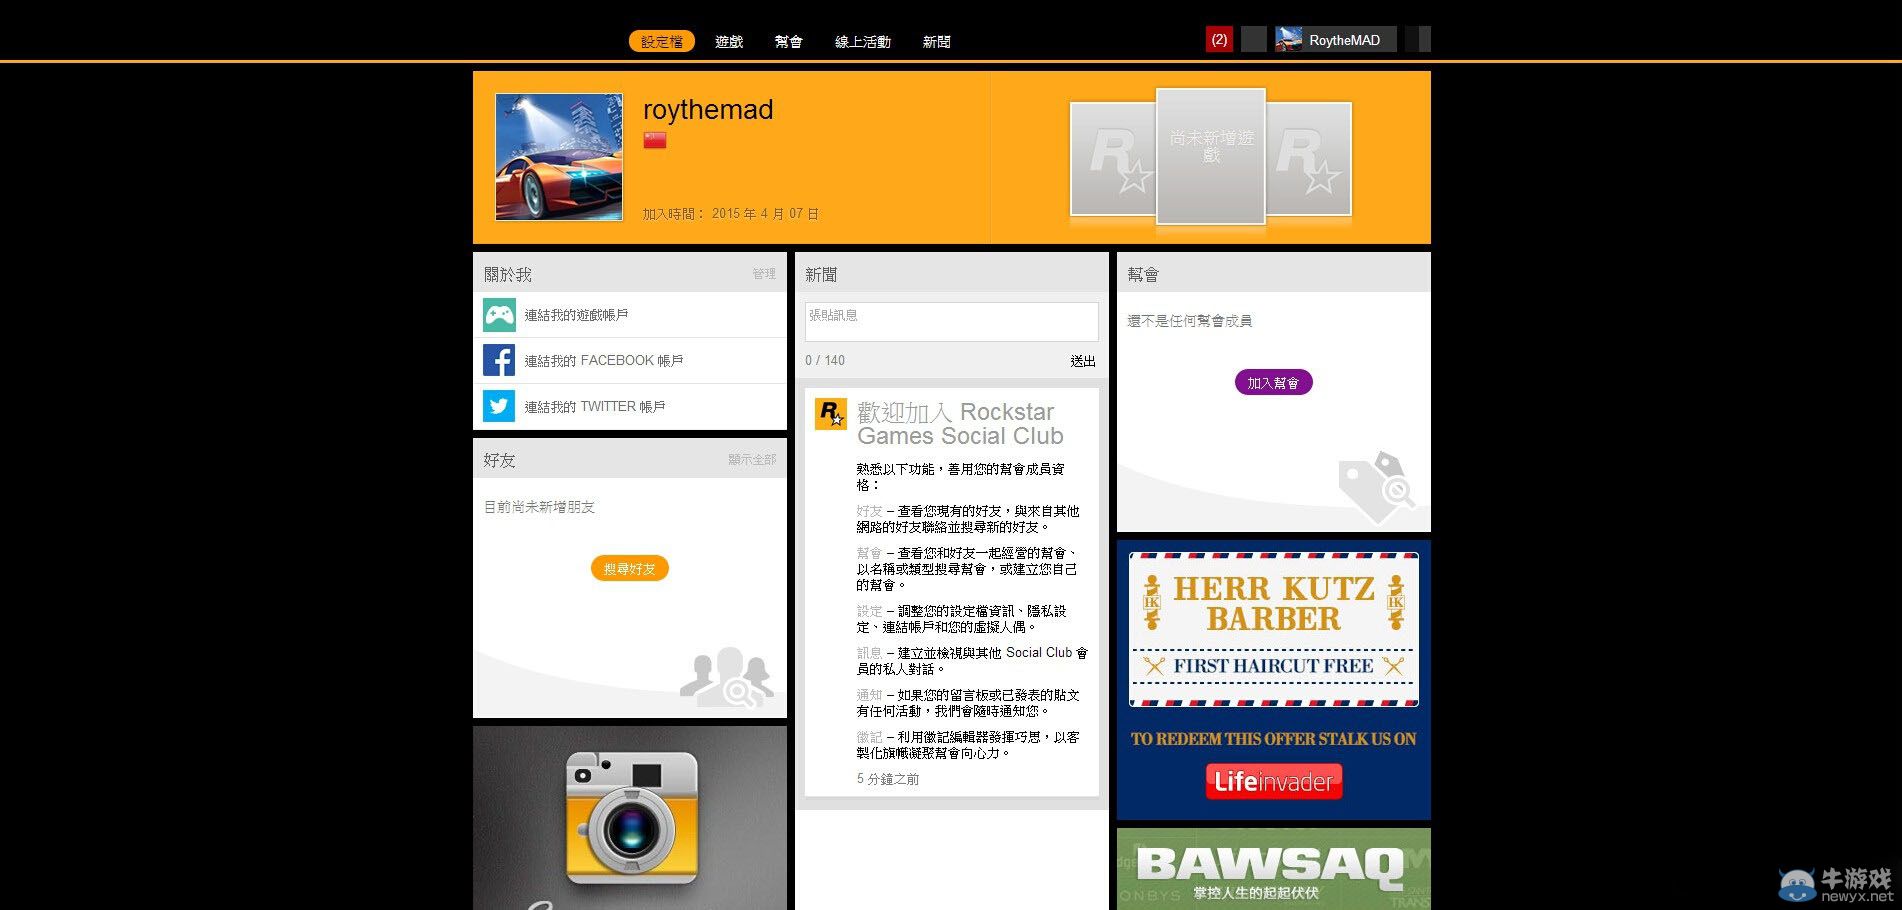
Task: Click the Rockstar logo on welcome post
Action: pyautogui.click(x=831, y=414)
